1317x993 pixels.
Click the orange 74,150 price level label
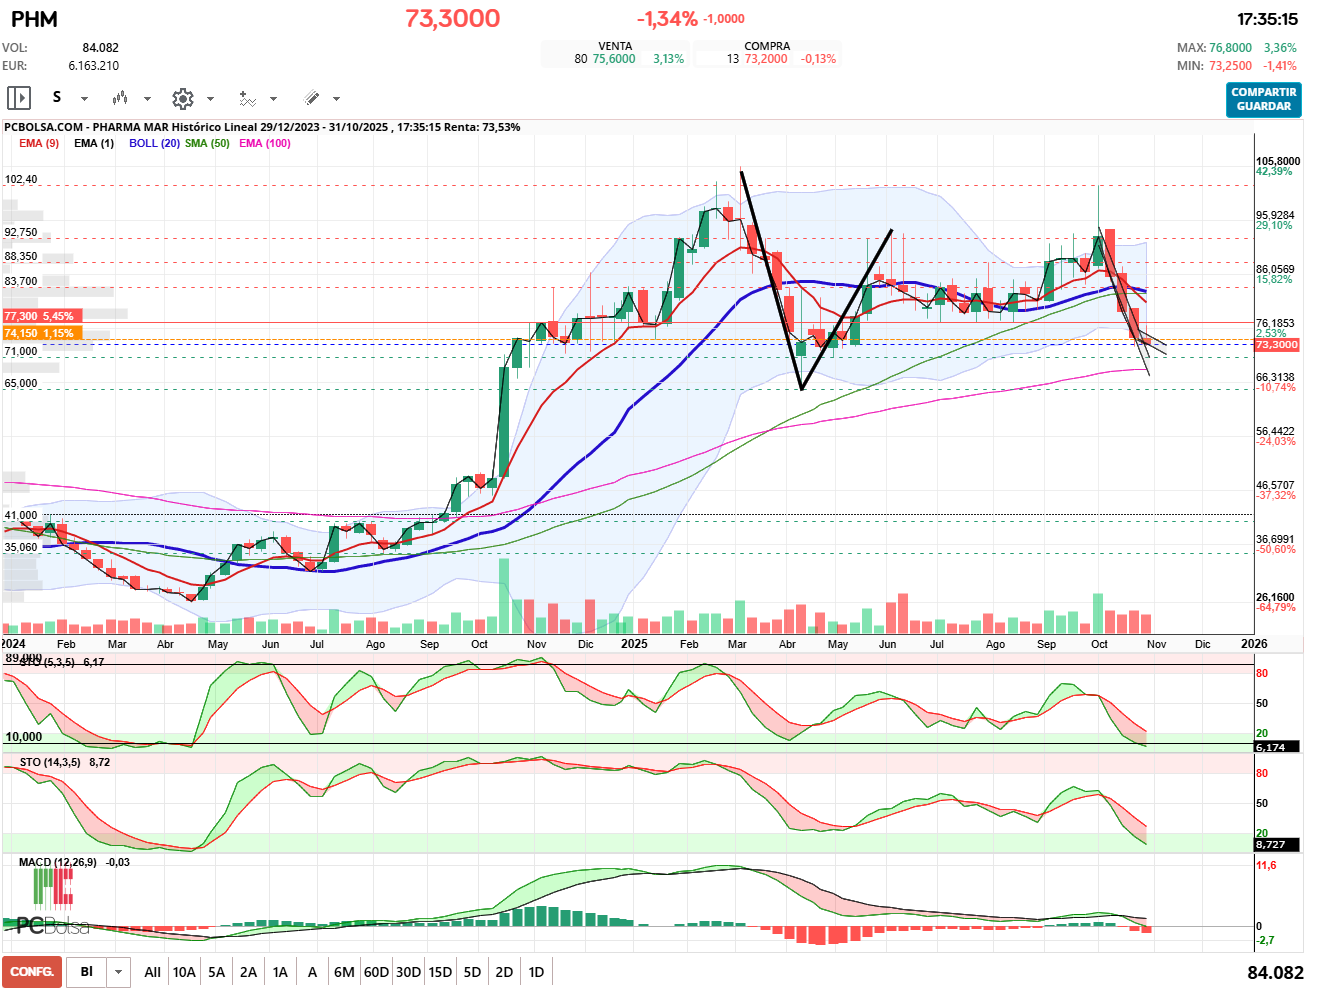pos(40,333)
